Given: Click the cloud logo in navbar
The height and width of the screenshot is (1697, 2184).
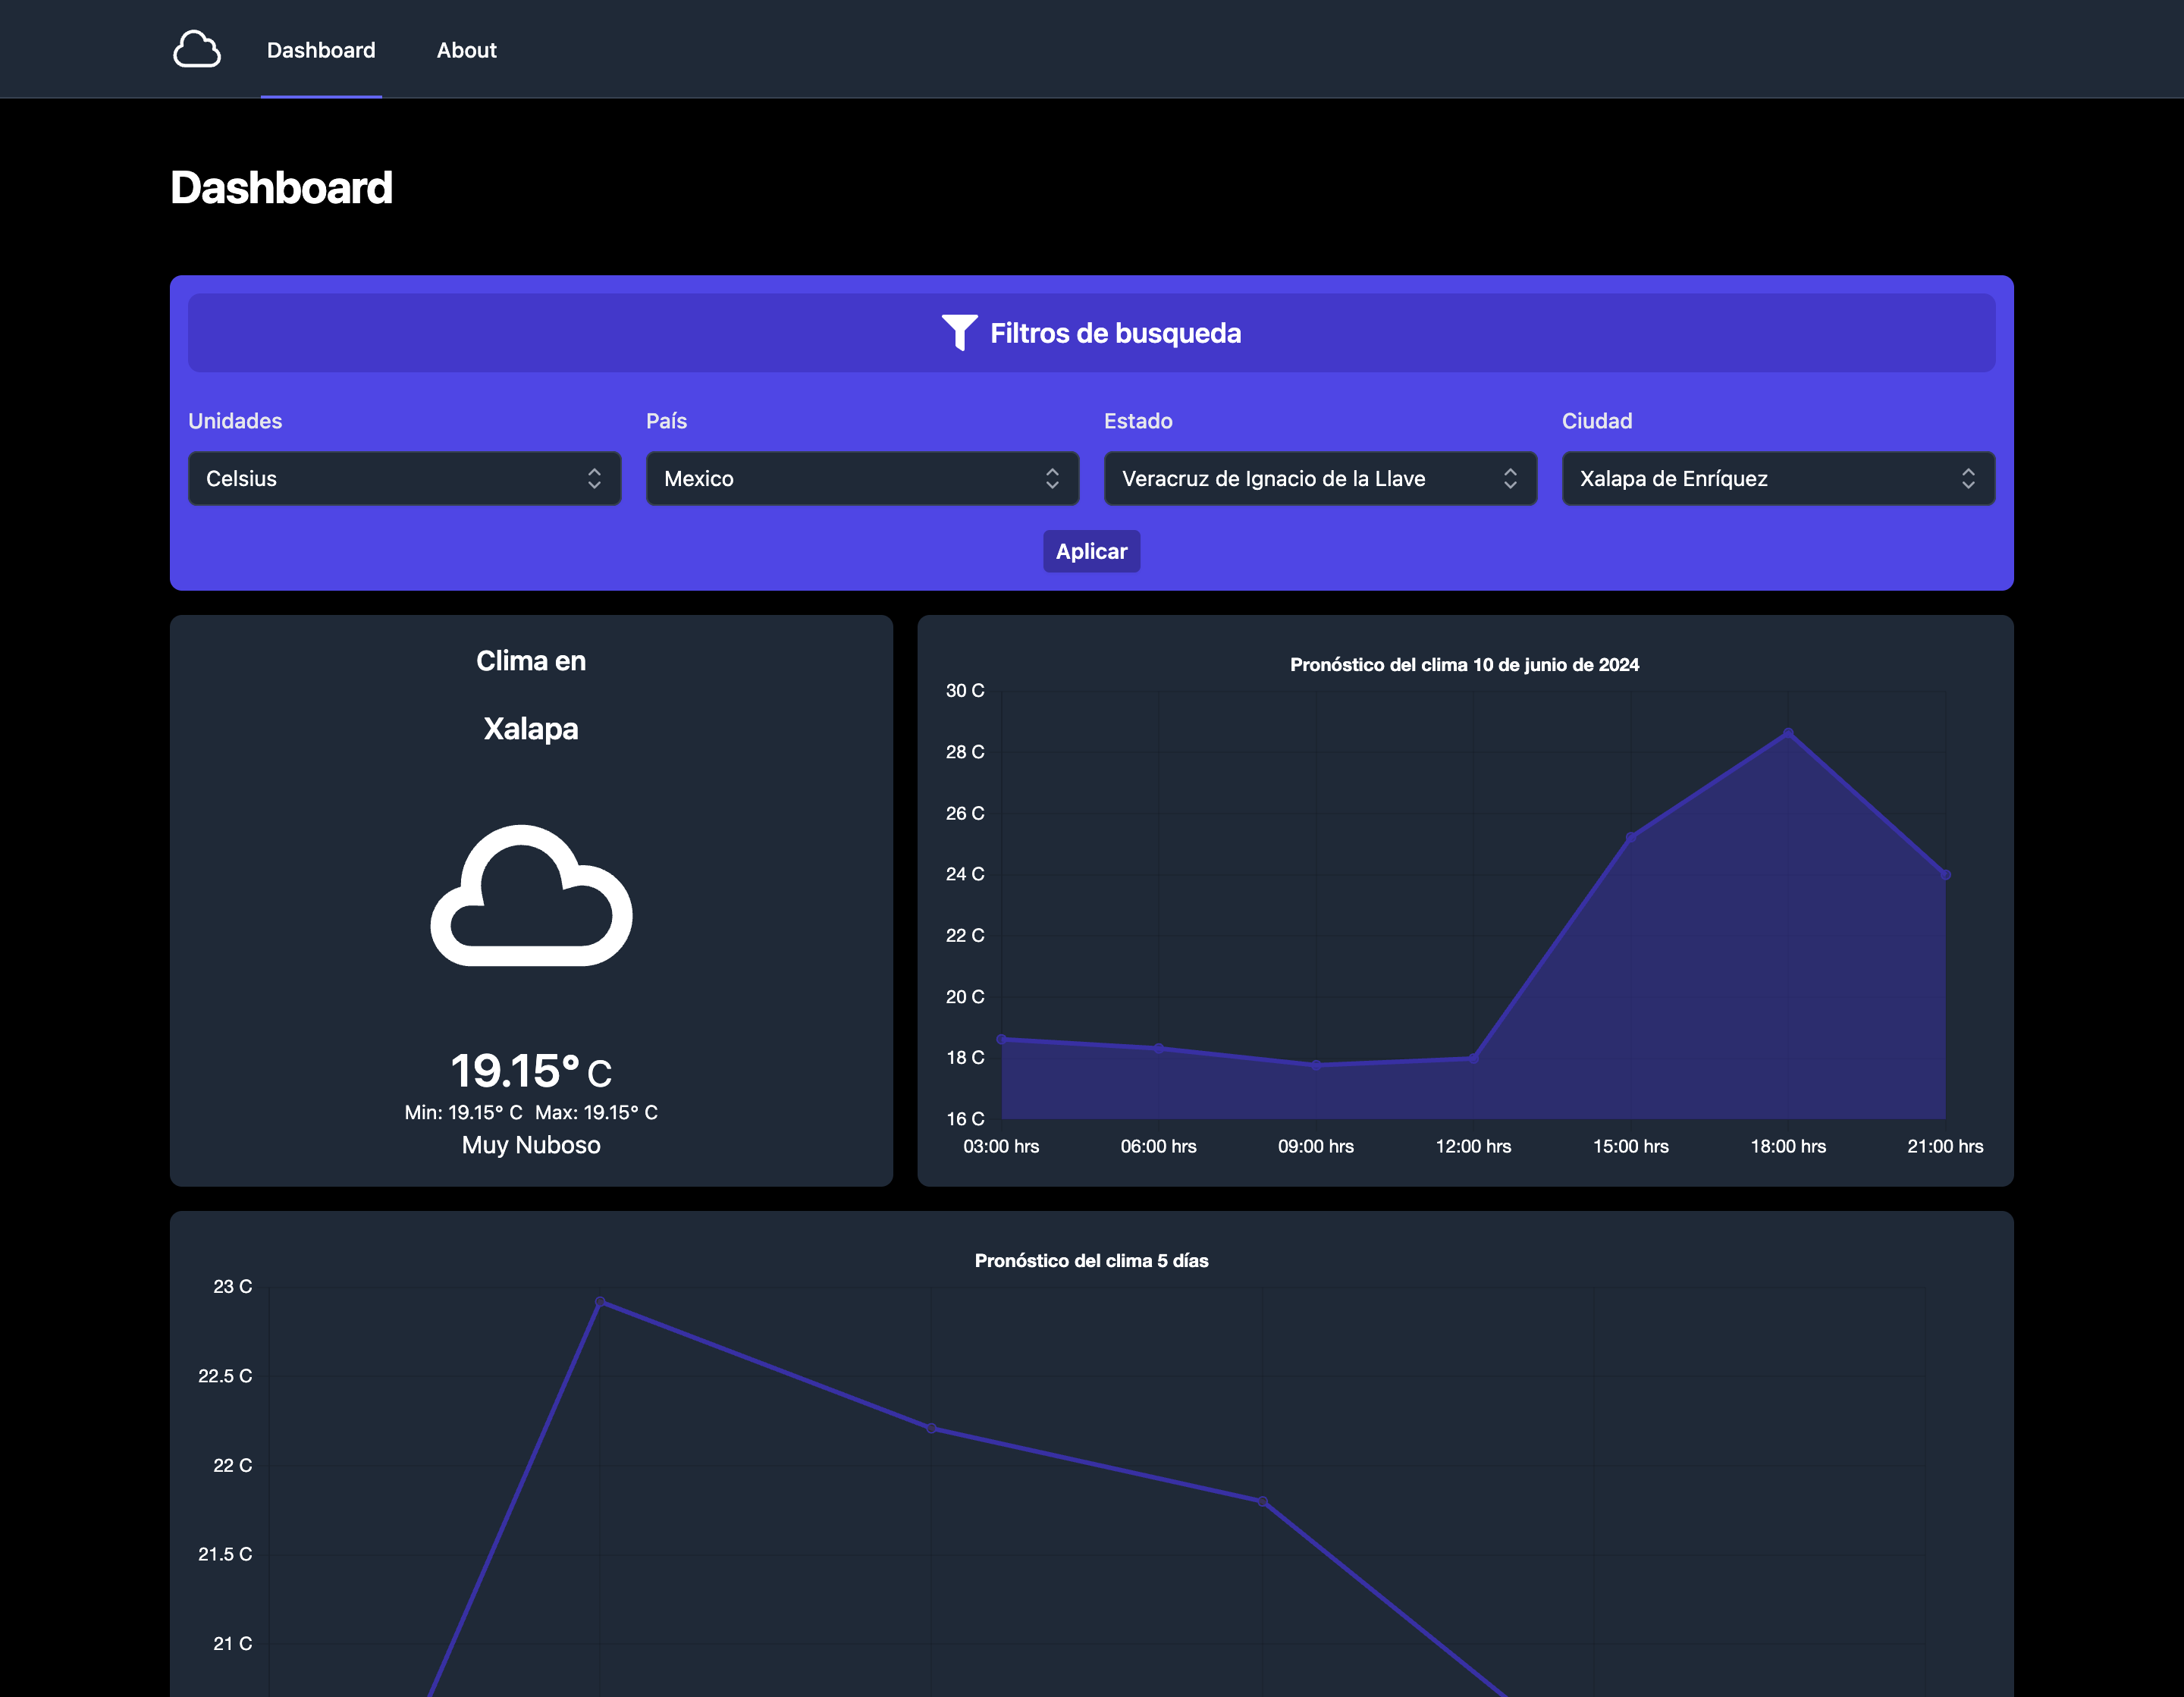Looking at the screenshot, I should (x=197, y=49).
